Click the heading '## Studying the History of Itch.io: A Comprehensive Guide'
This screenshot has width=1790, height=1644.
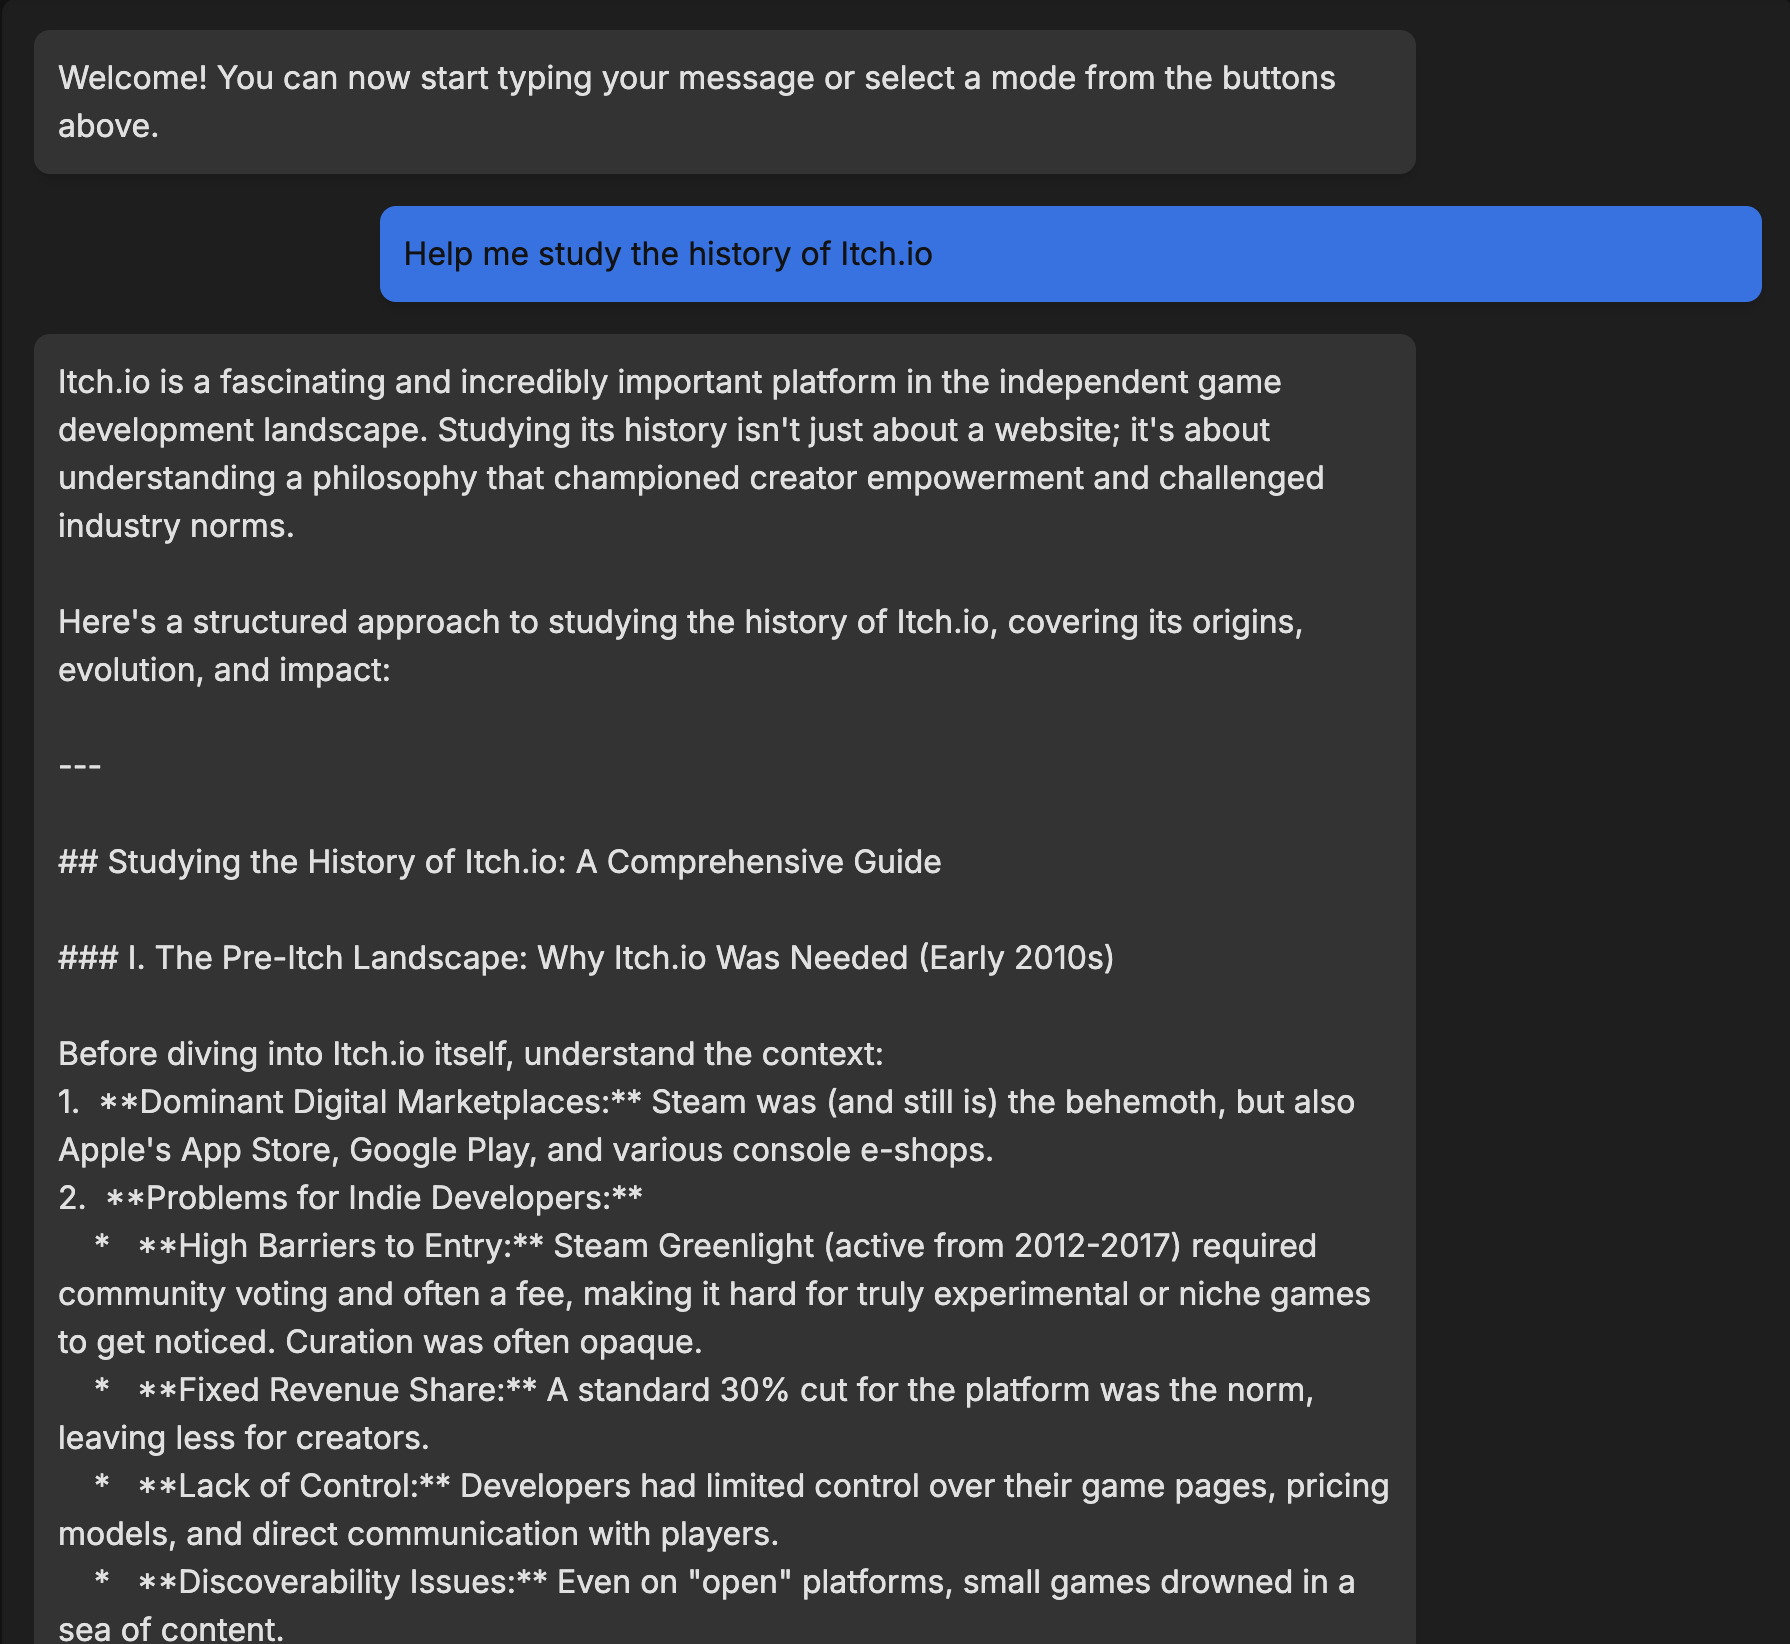499,862
